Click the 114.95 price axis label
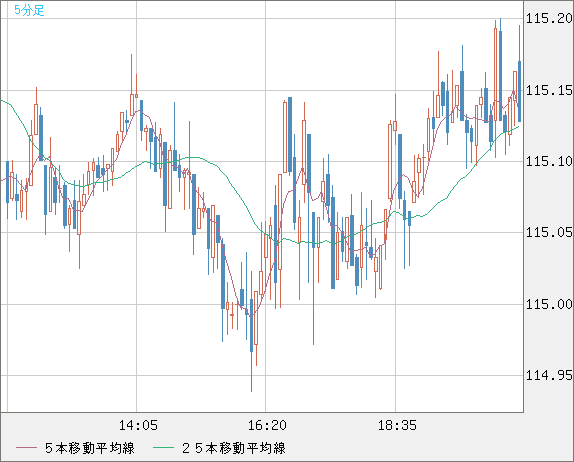The height and width of the screenshot is (462, 574). [x=549, y=375]
